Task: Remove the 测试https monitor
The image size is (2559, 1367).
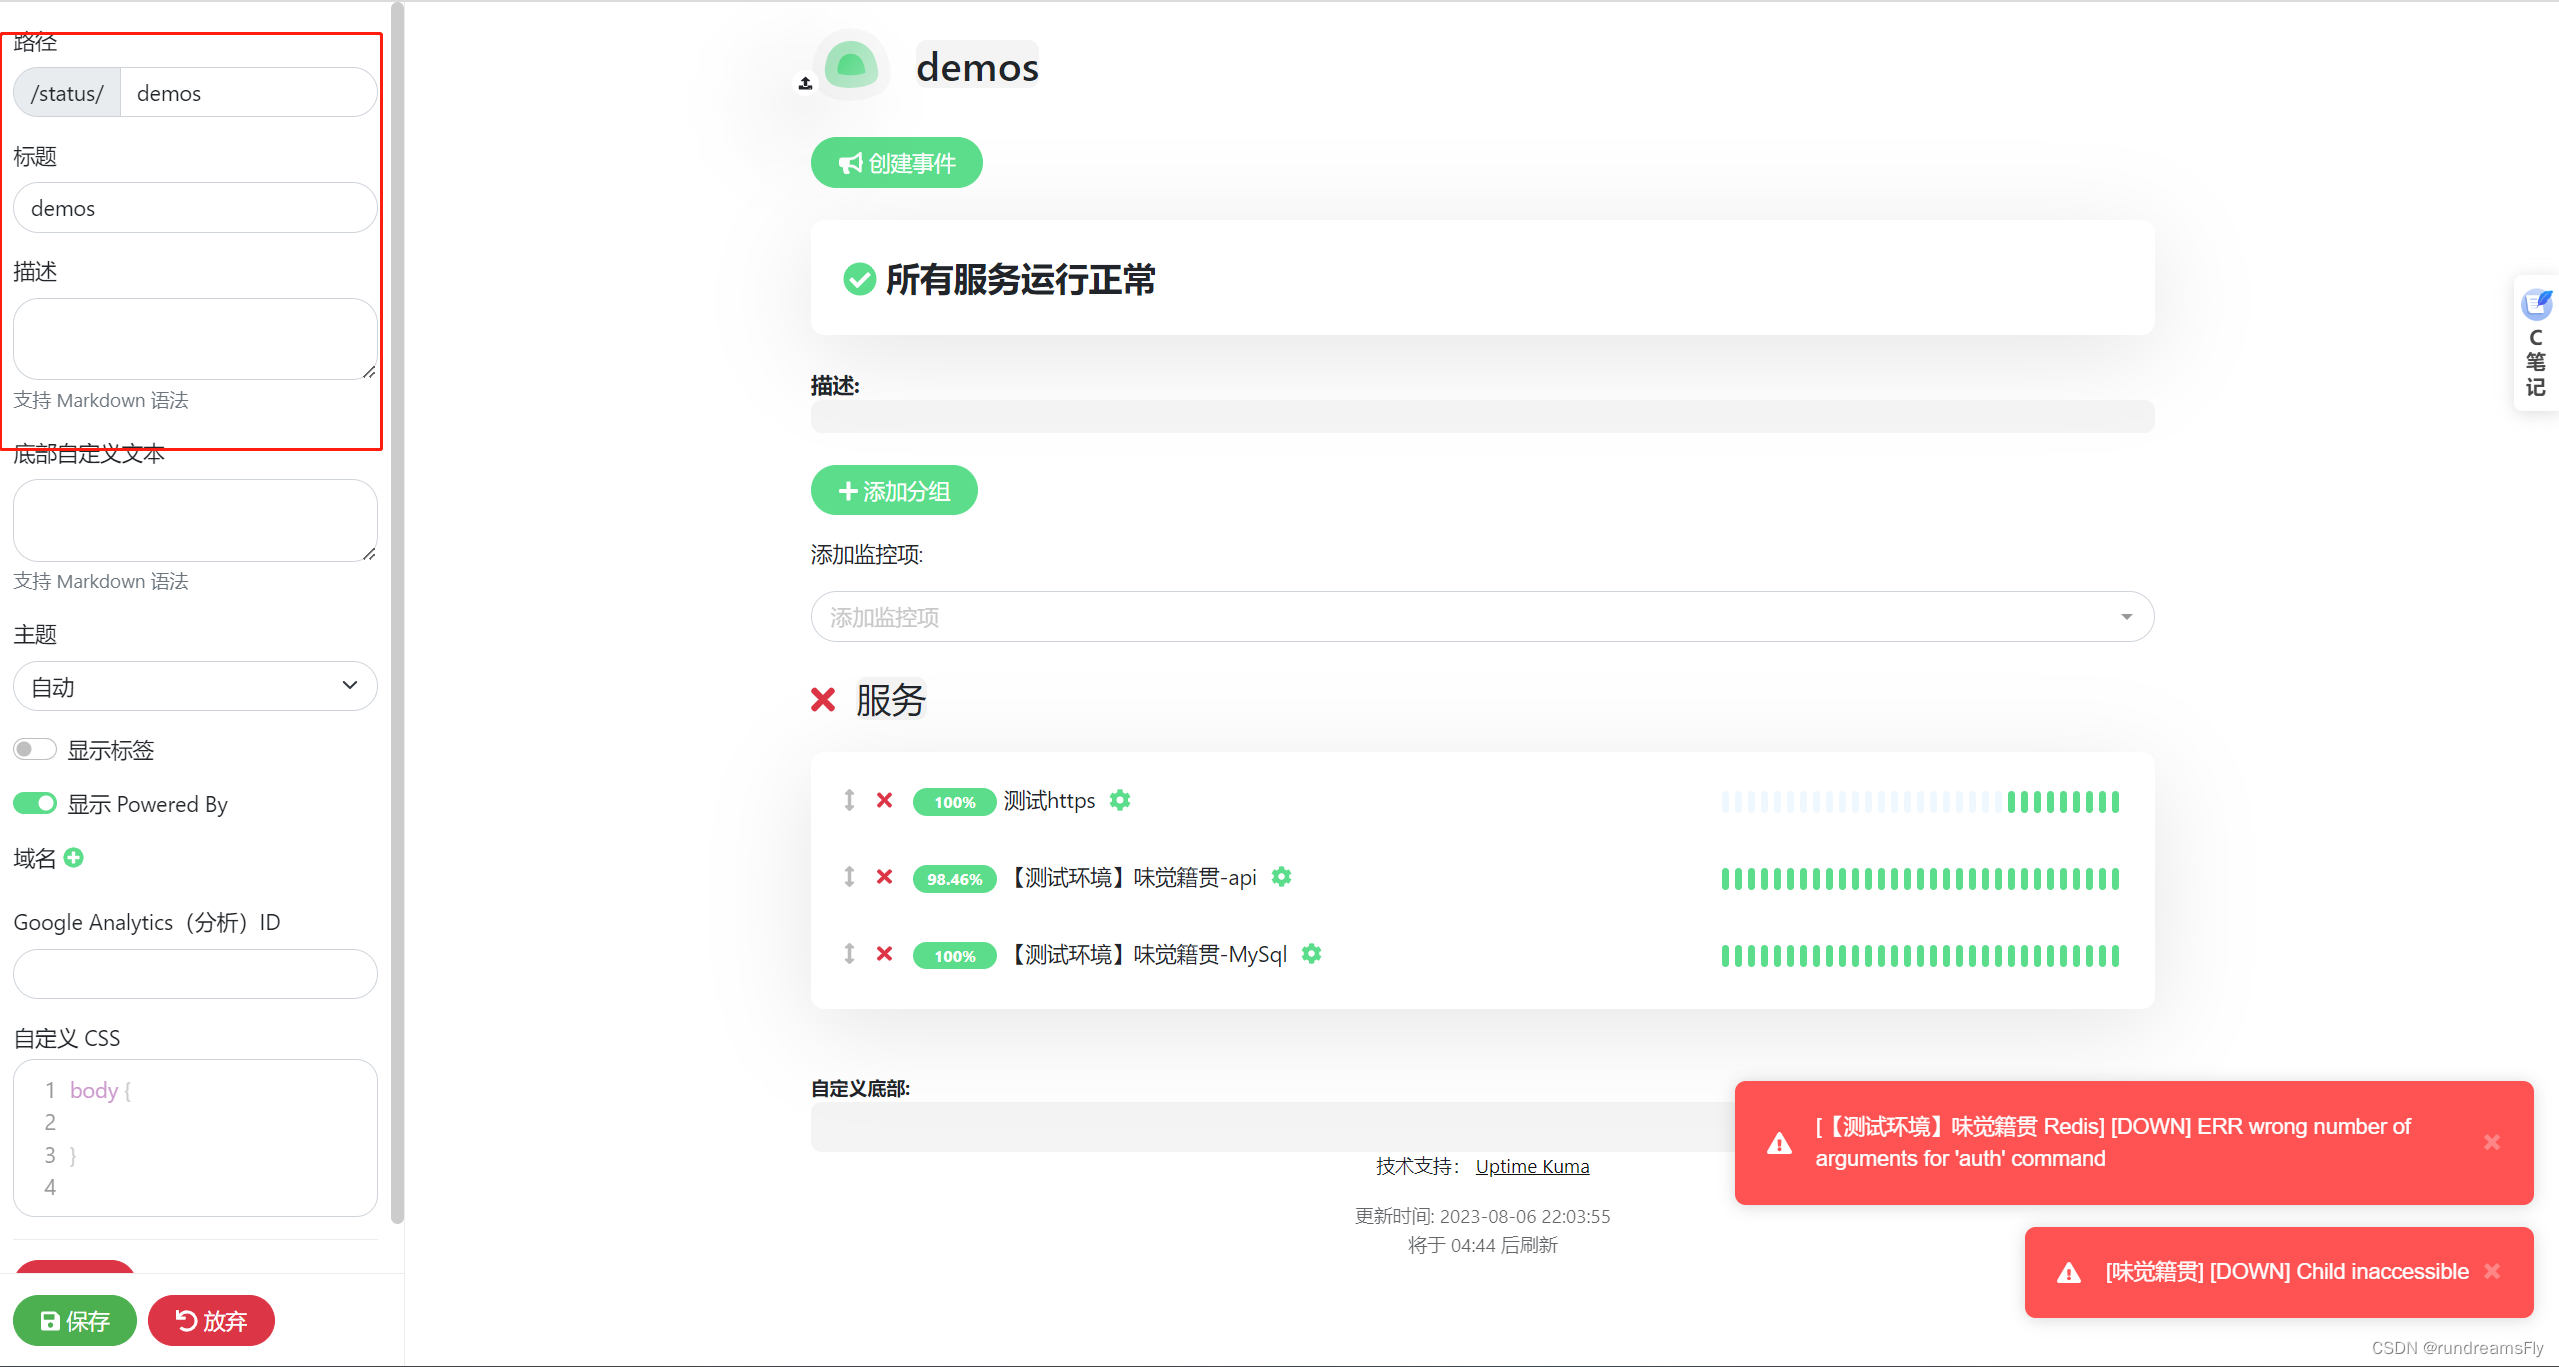Action: [x=884, y=800]
